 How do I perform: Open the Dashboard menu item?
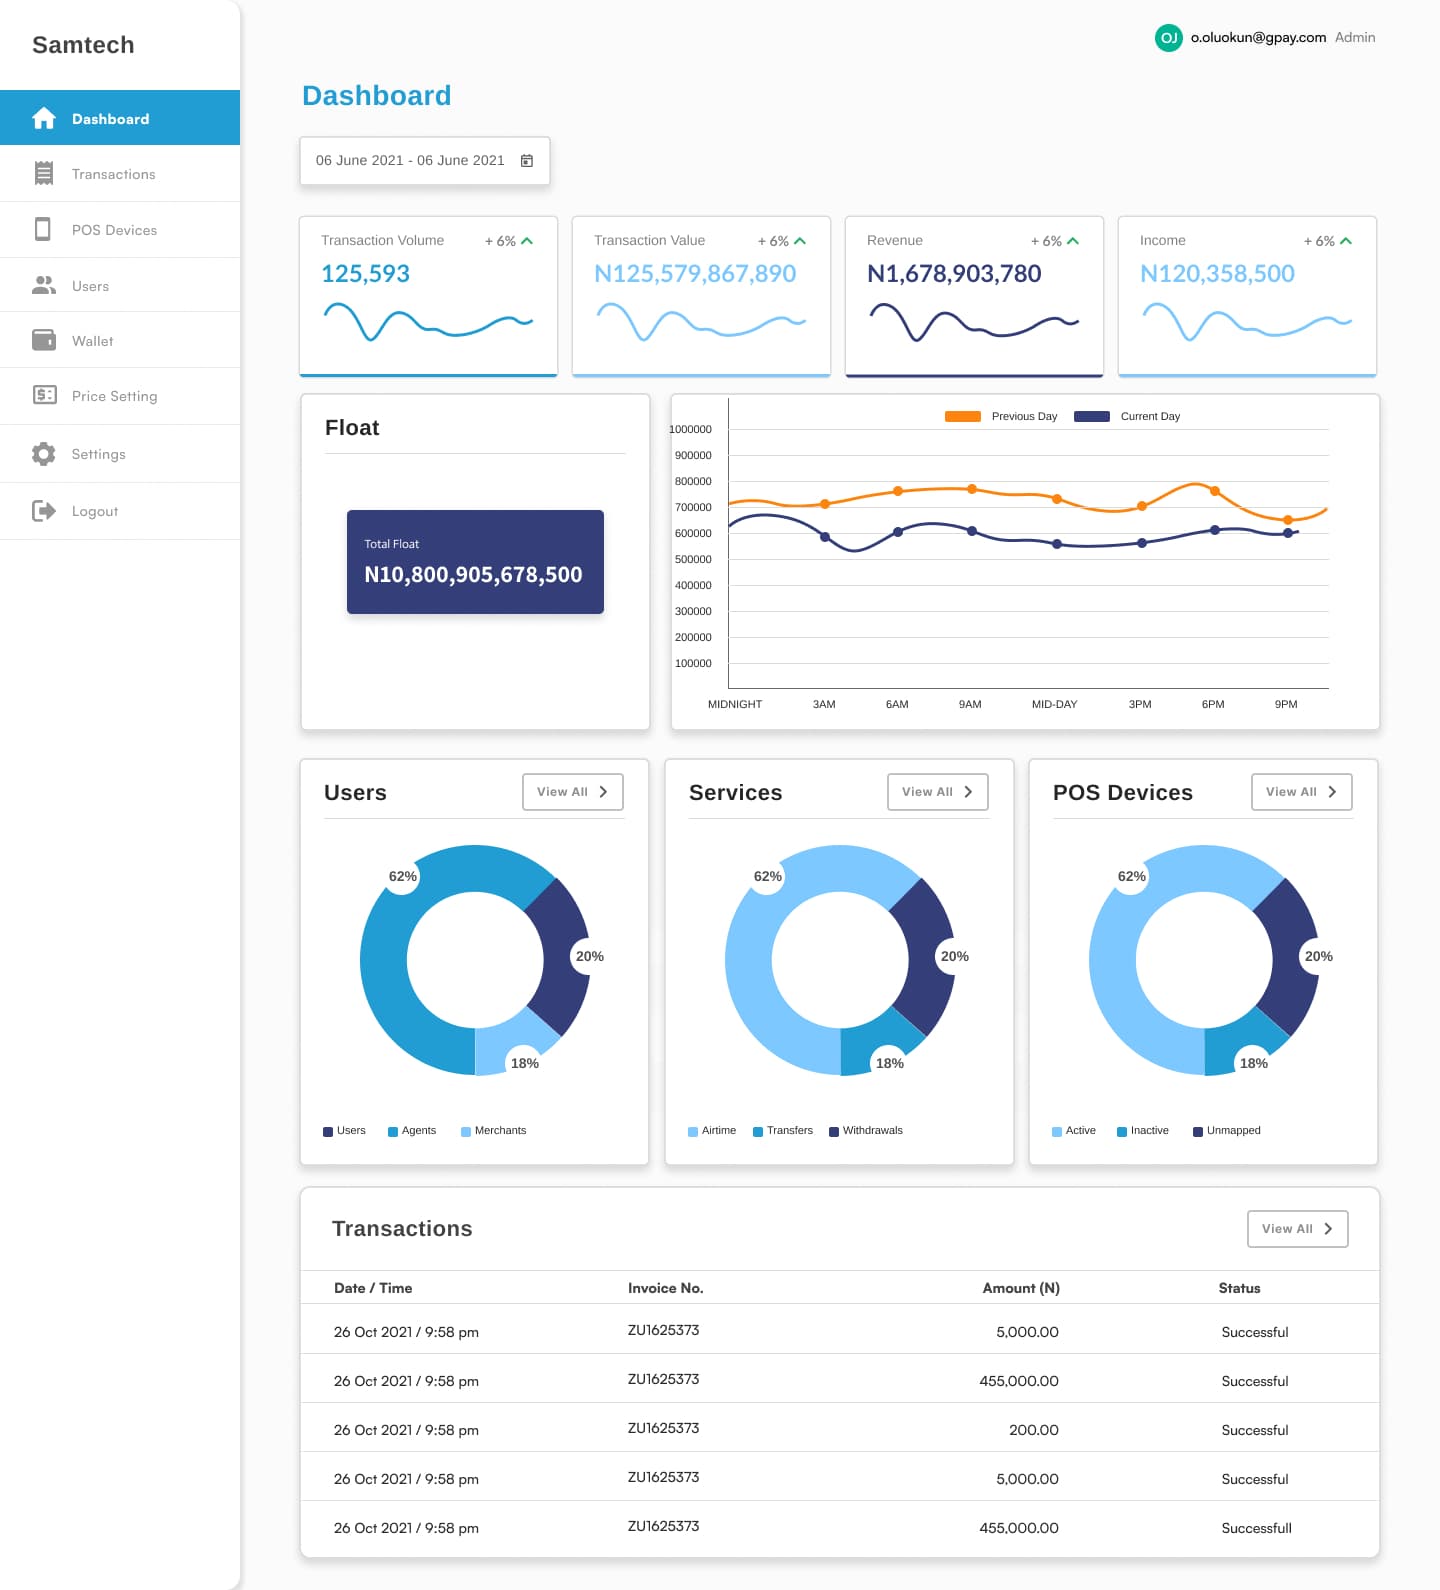point(120,118)
